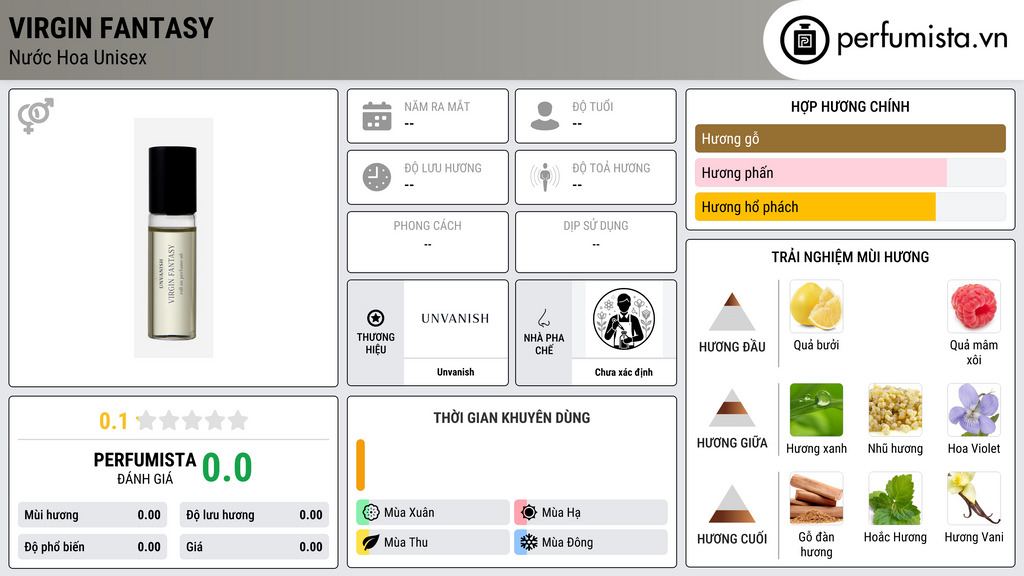Open the Chưa xác định perfumer link

[624, 372]
